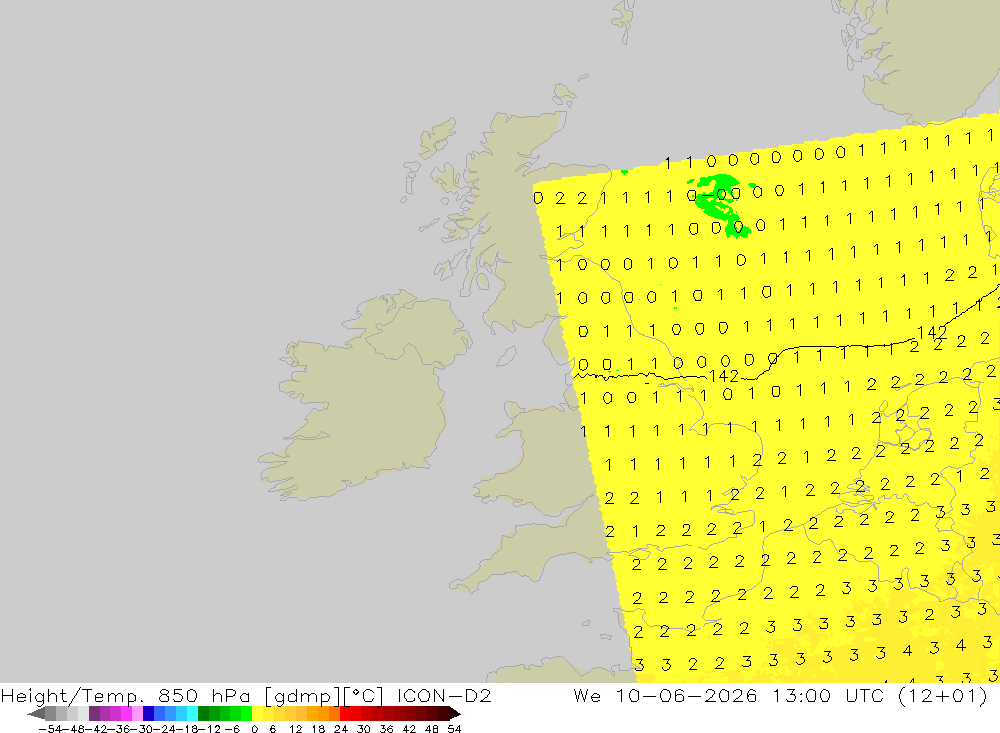Click the forecast date '10-06-2026'
The height and width of the screenshot is (733, 1000).
pyautogui.click(x=686, y=695)
